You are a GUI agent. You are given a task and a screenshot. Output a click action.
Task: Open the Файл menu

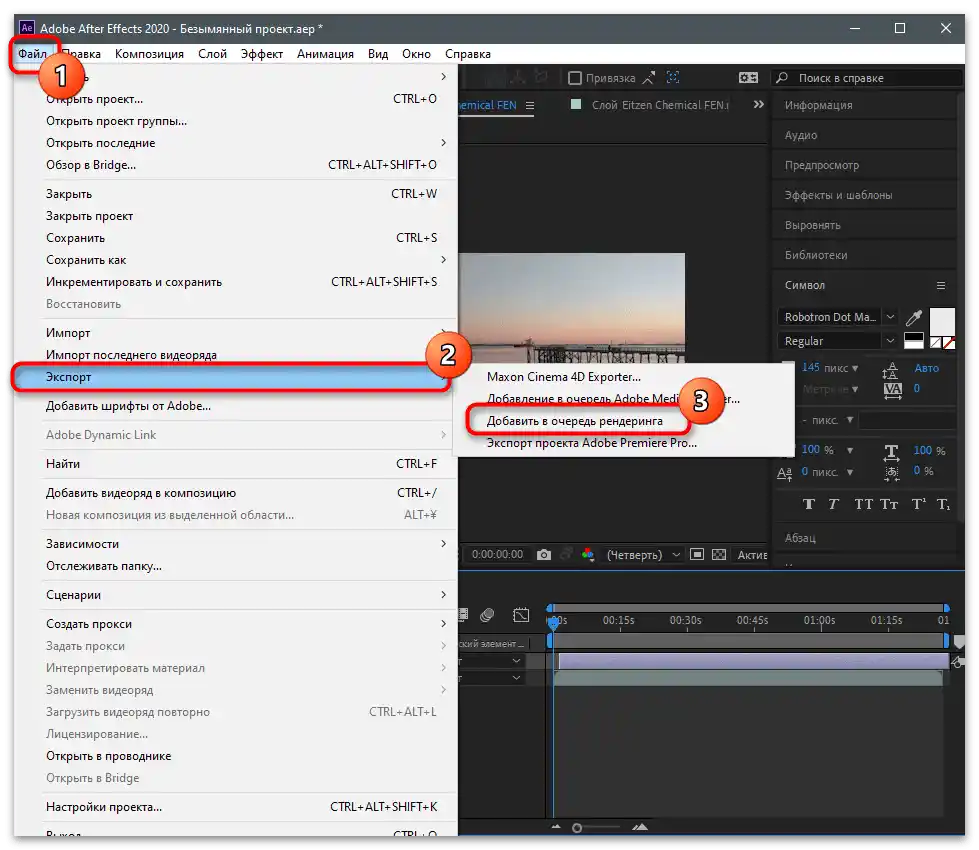(x=32, y=54)
